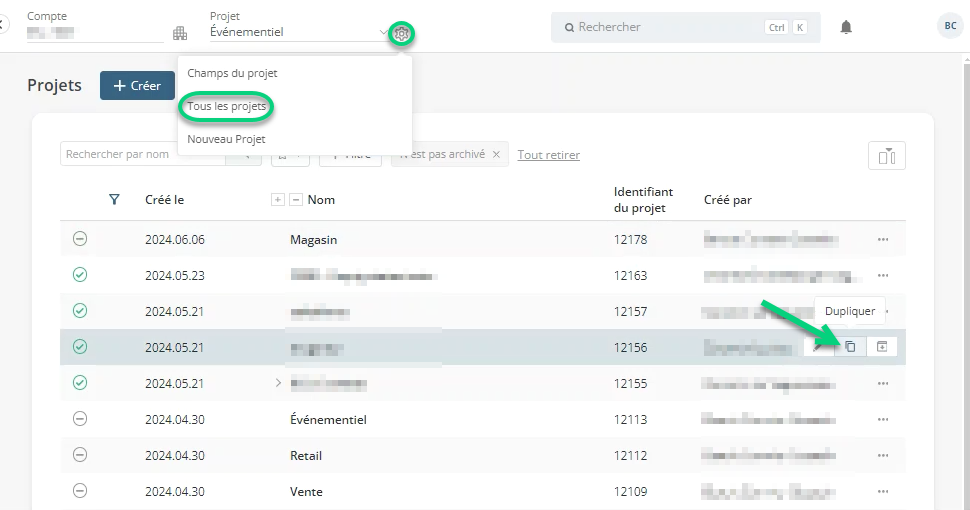970x510 pixels.
Task: Click the Tout retirer link
Action: tap(549, 155)
